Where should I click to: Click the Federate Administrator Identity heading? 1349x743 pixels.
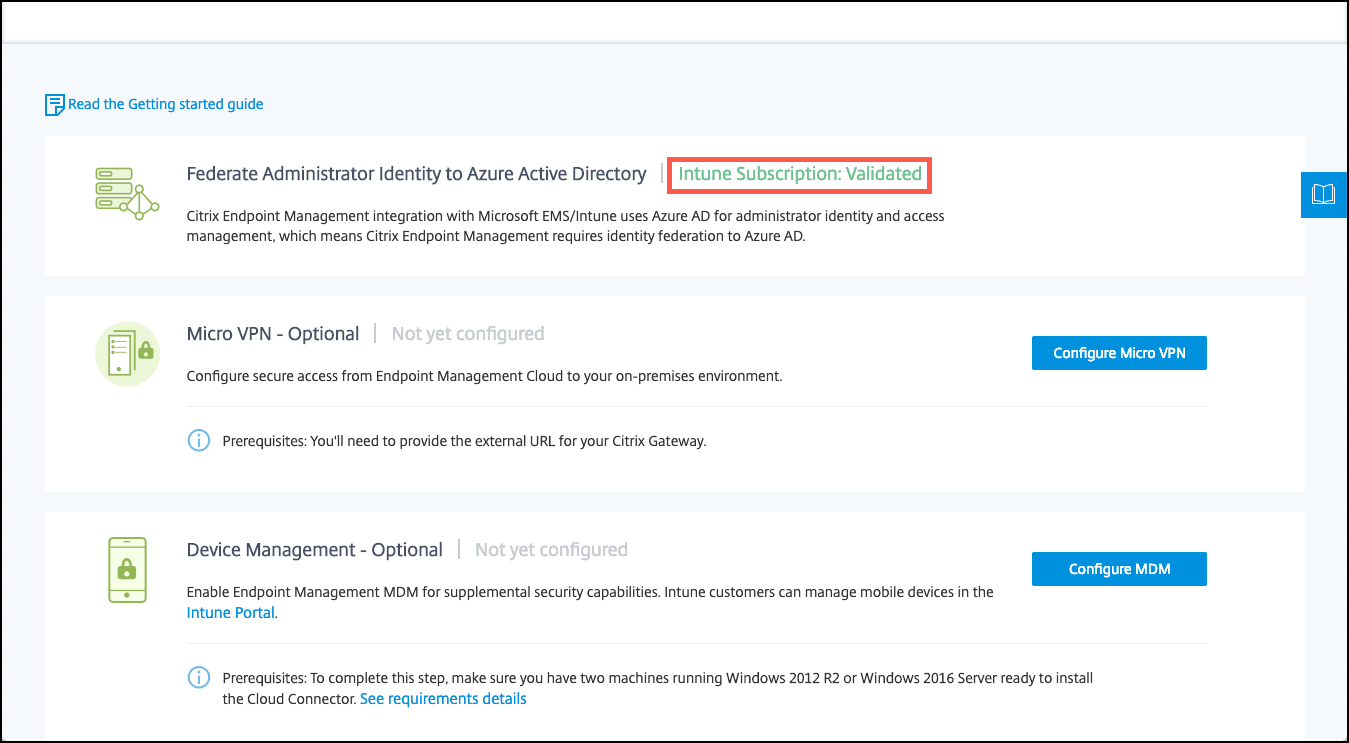coord(416,174)
